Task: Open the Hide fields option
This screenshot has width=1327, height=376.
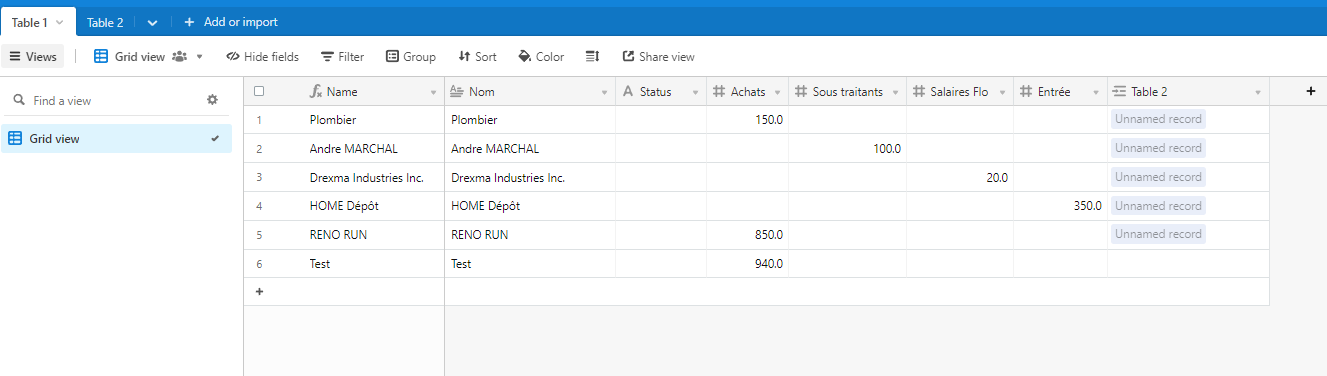Action: (262, 57)
